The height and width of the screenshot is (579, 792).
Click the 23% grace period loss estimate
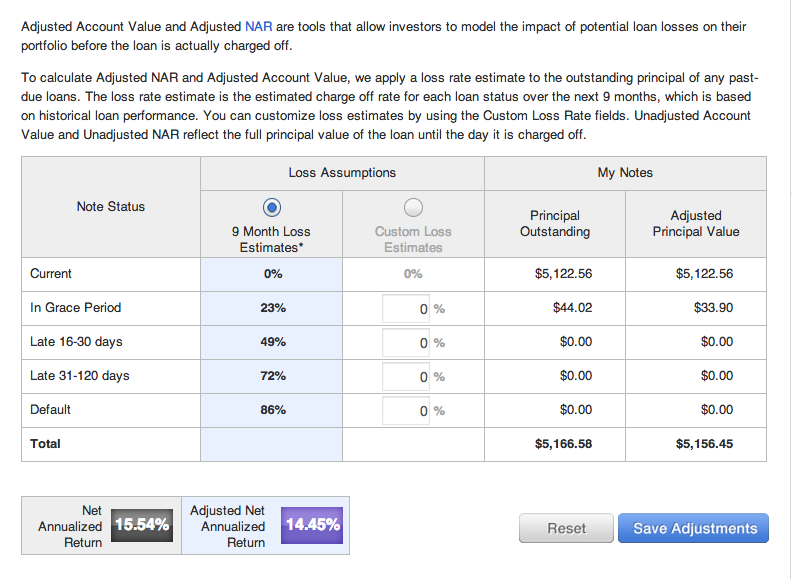click(x=273, y=308)
